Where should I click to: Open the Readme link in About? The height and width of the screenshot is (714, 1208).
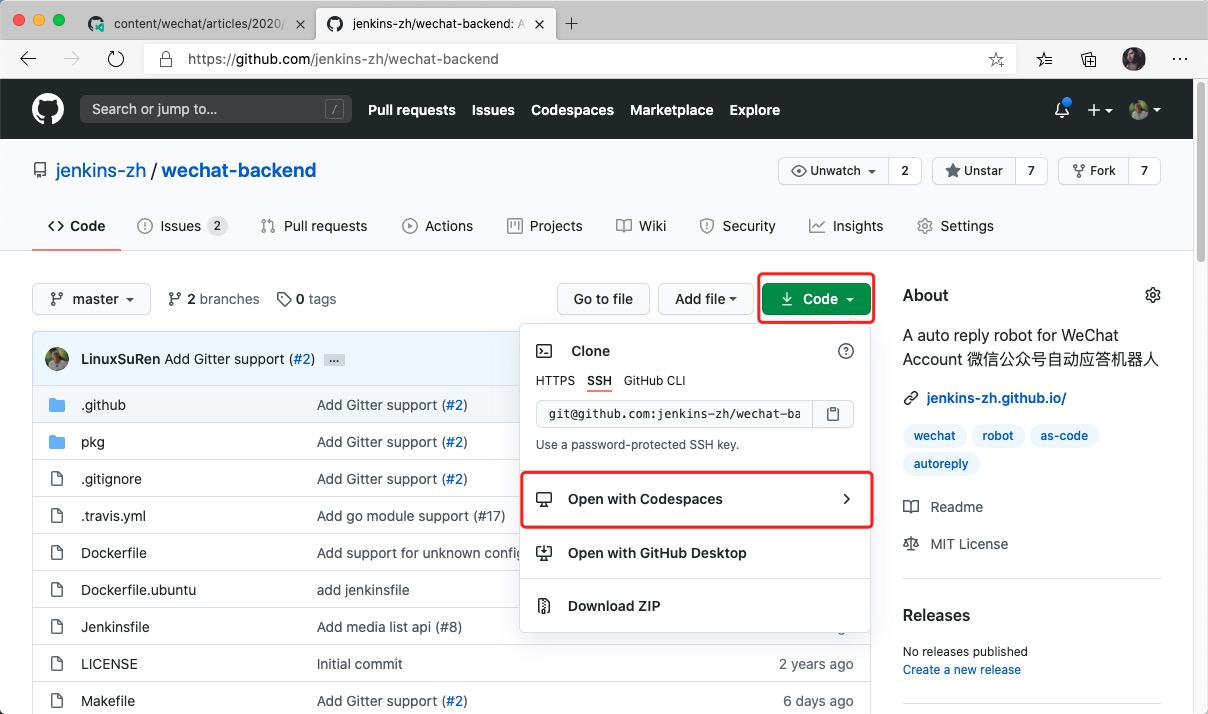click(943, 507)
